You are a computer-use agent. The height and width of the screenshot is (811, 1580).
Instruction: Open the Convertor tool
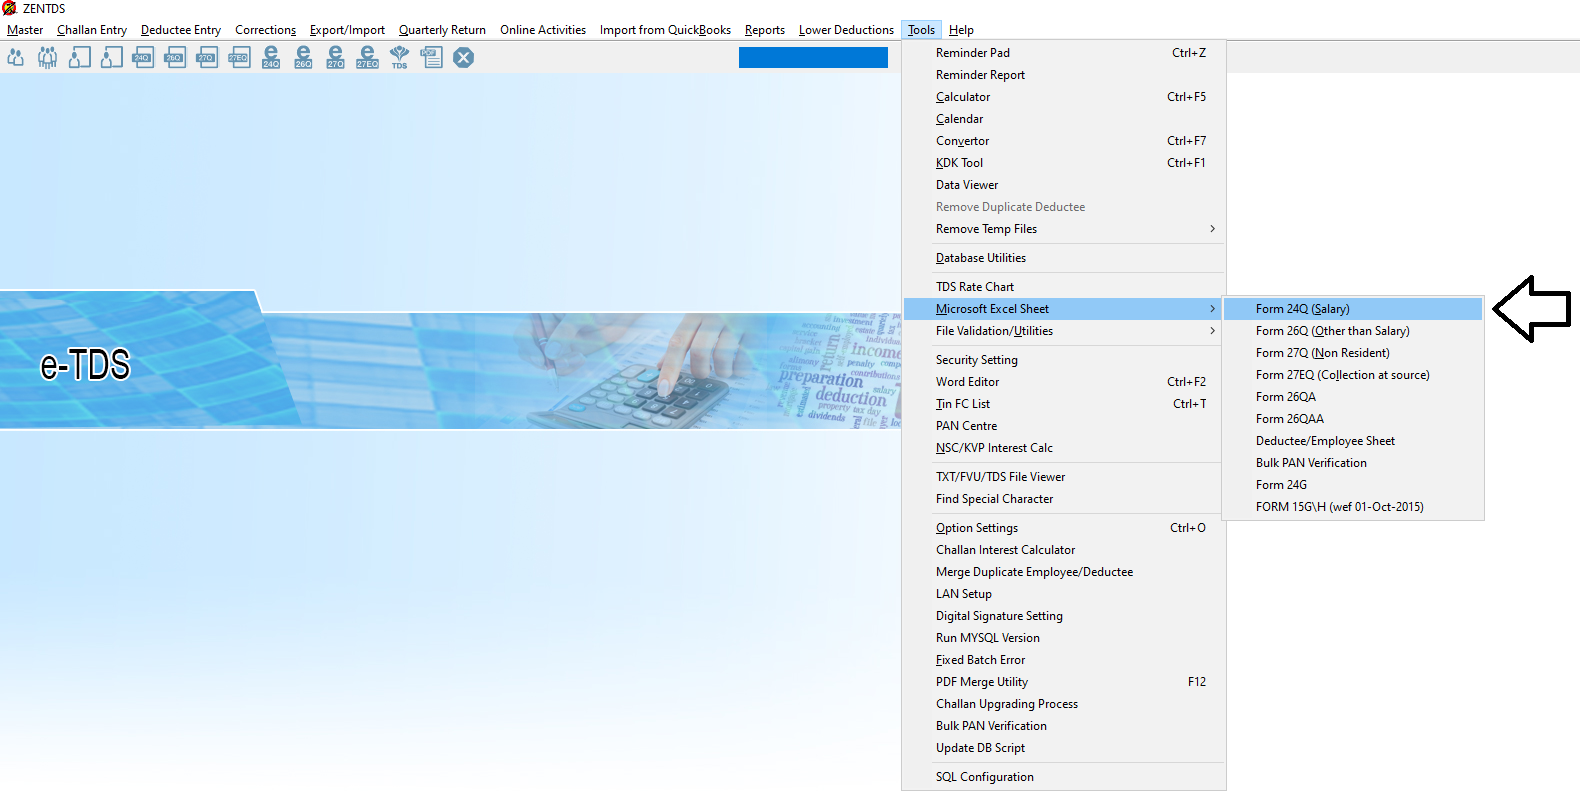1064,141
